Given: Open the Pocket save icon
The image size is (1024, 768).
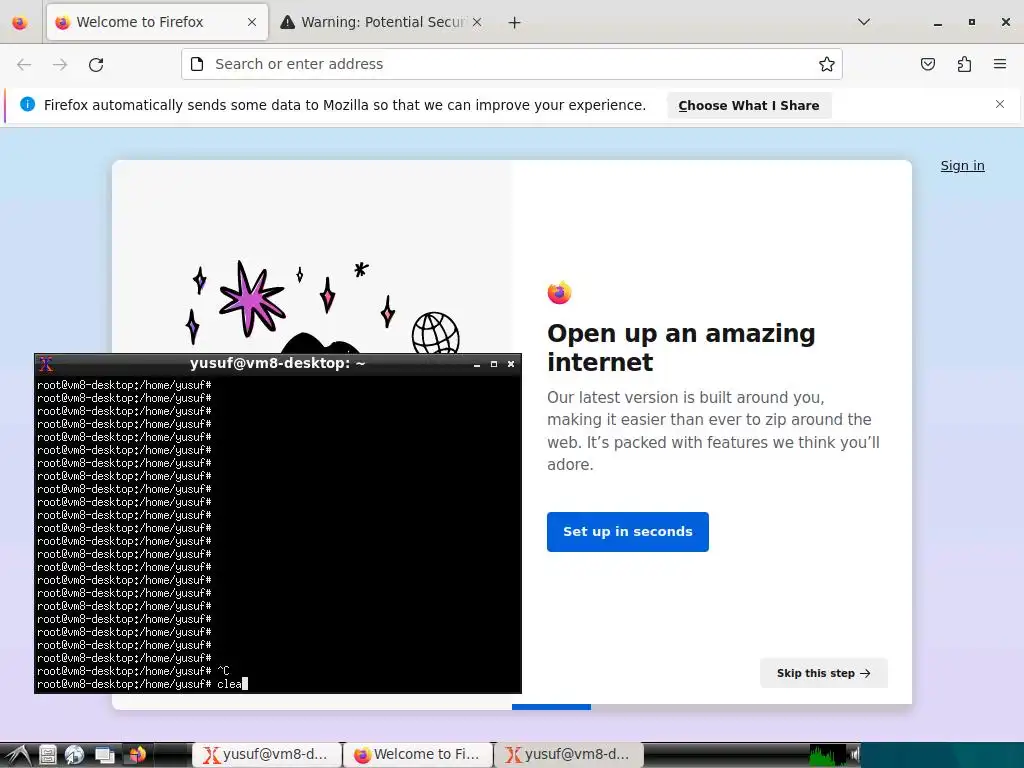Looking at the screenshot, I should coord(928,64).
